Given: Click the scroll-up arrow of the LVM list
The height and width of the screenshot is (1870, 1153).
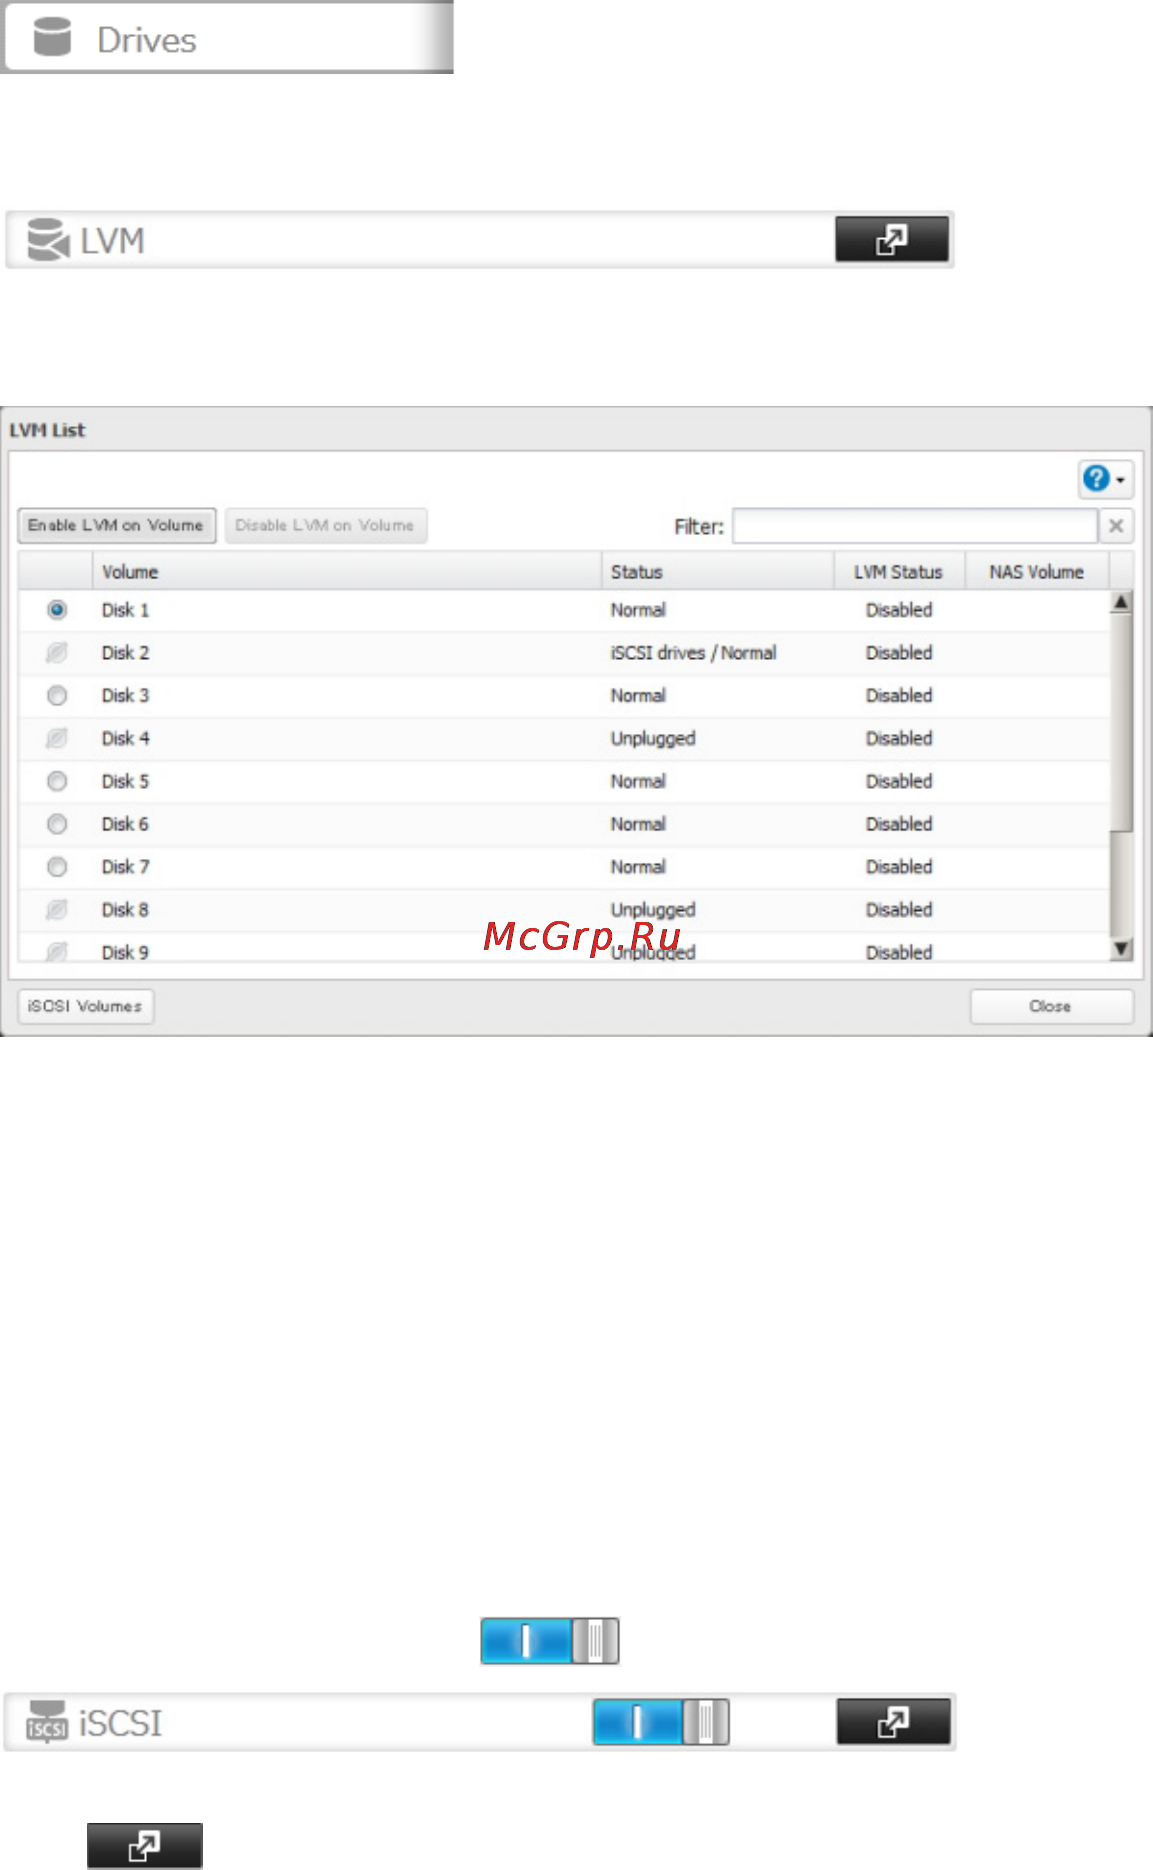Looking at the screenshot, I should click(x=1122, y=602).
